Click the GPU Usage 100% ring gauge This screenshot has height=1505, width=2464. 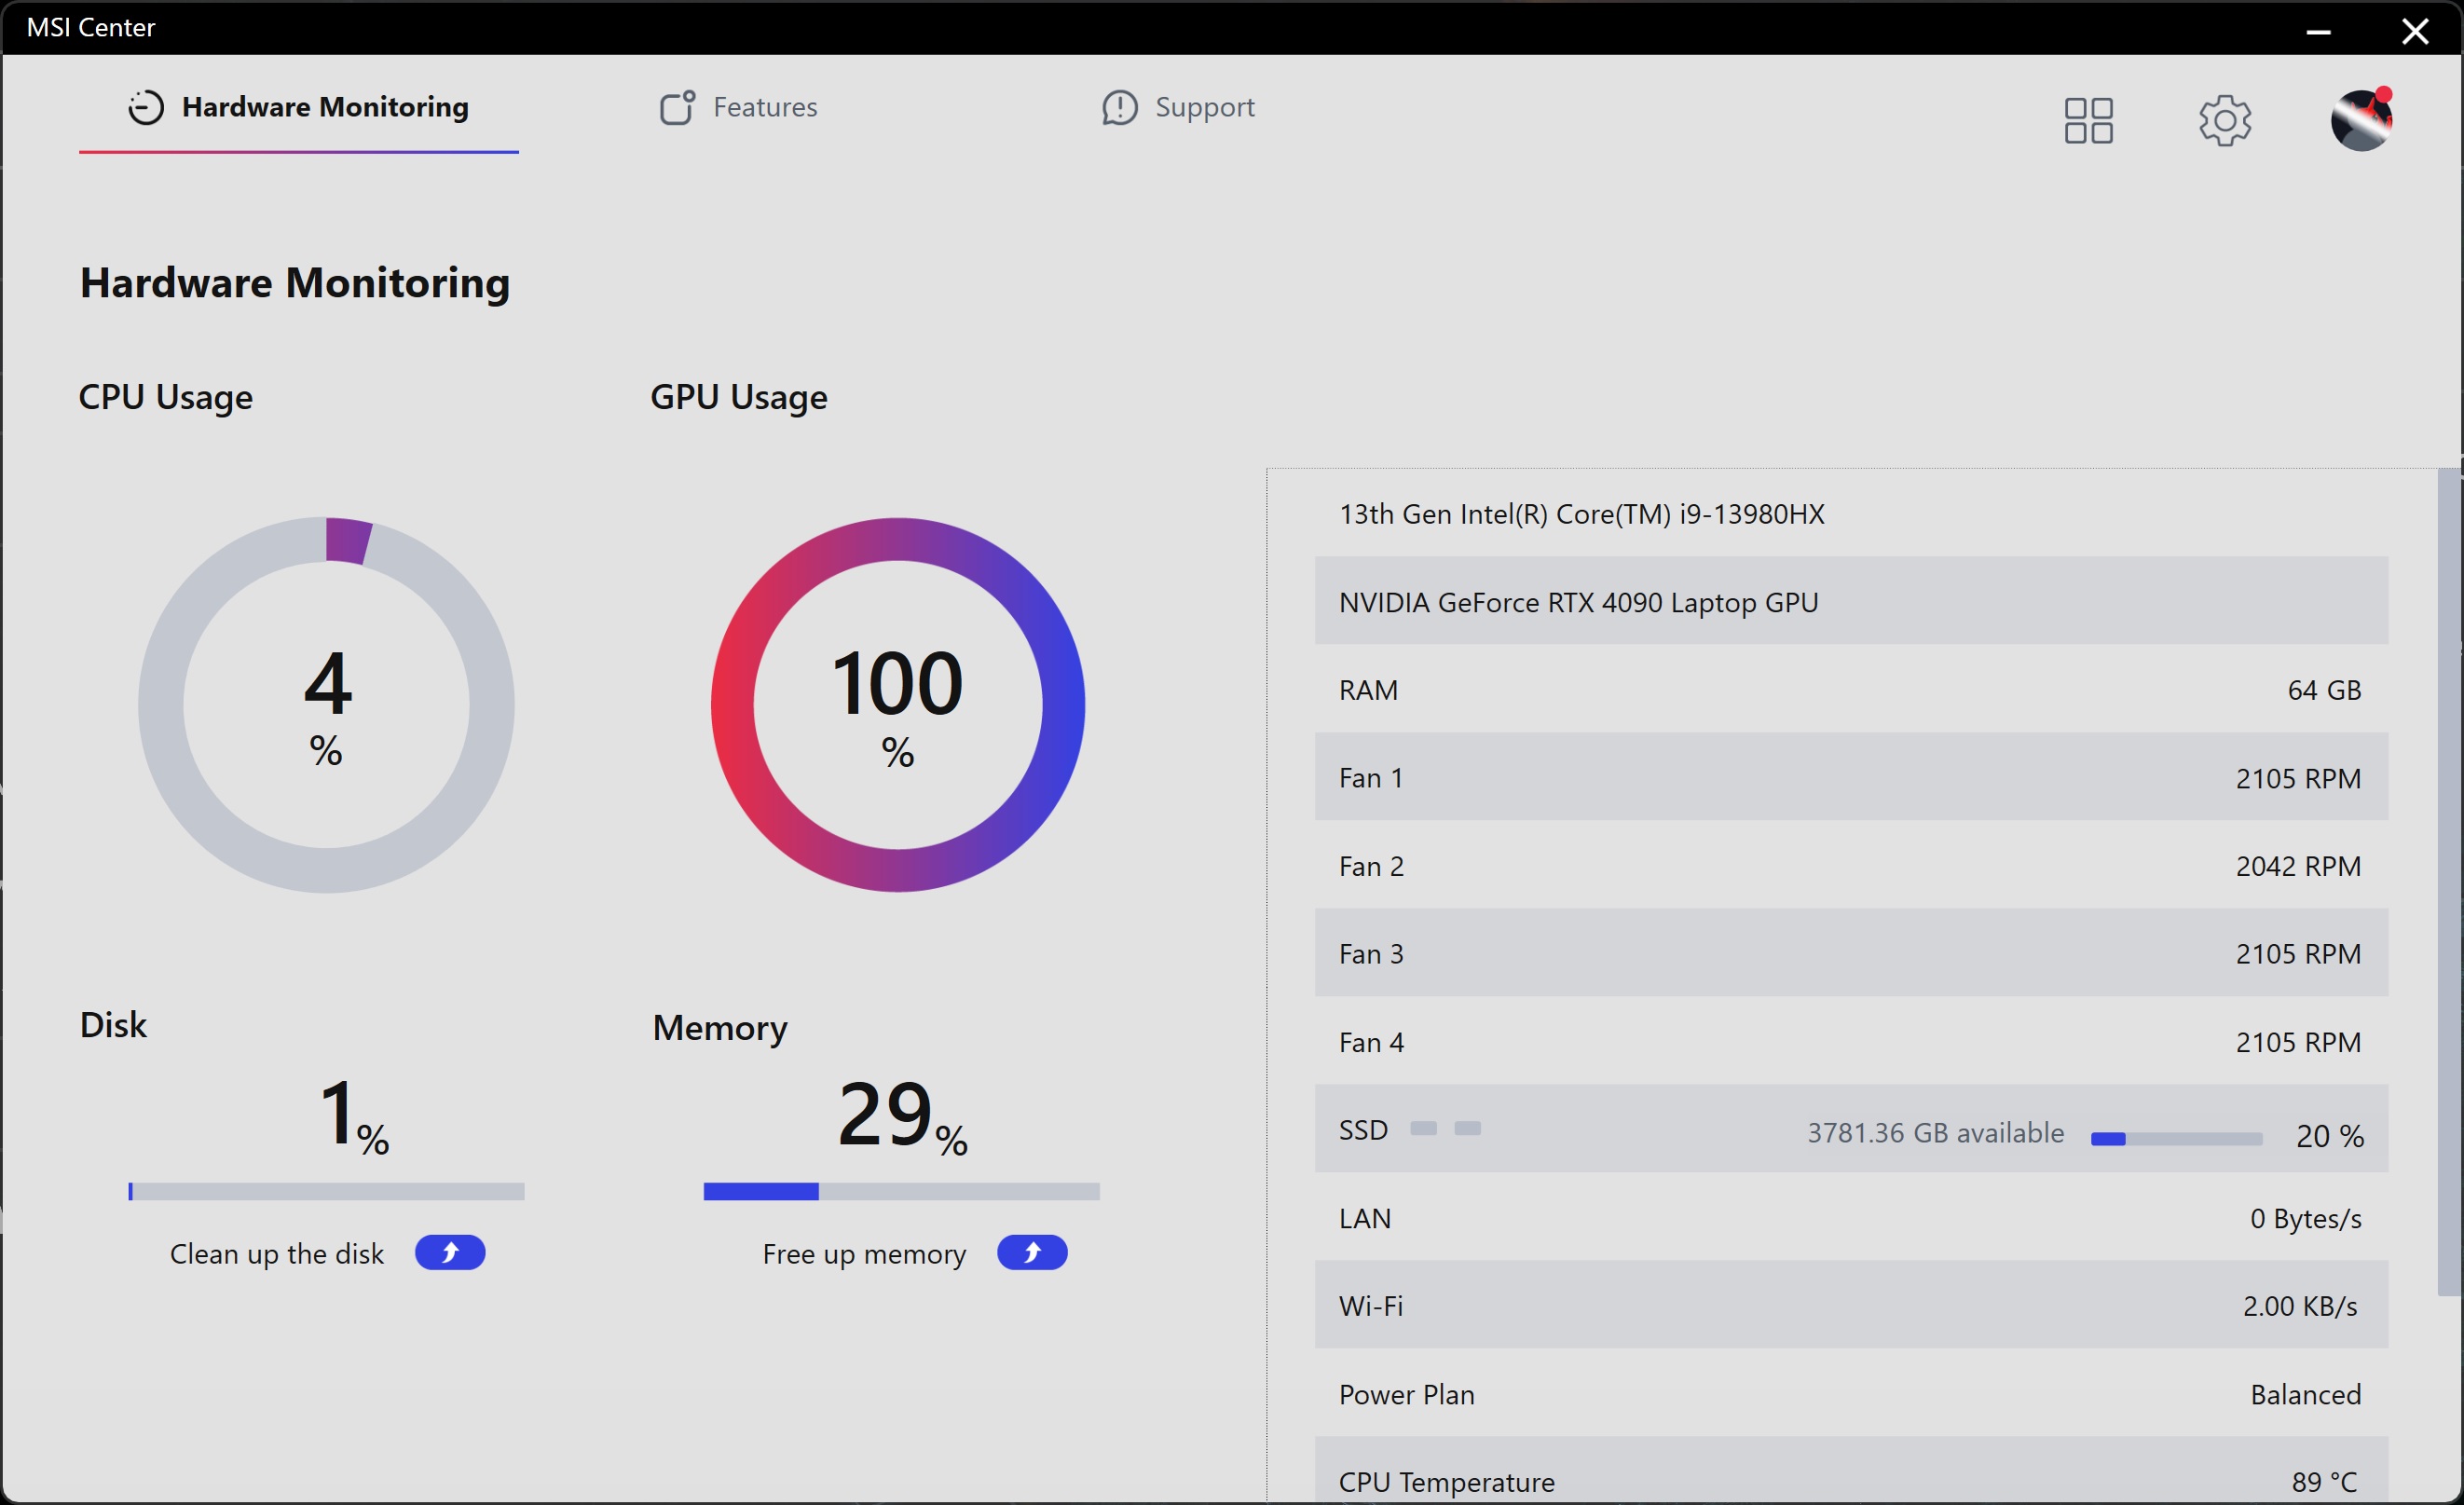pyautogui.click(x=897, y=705)
